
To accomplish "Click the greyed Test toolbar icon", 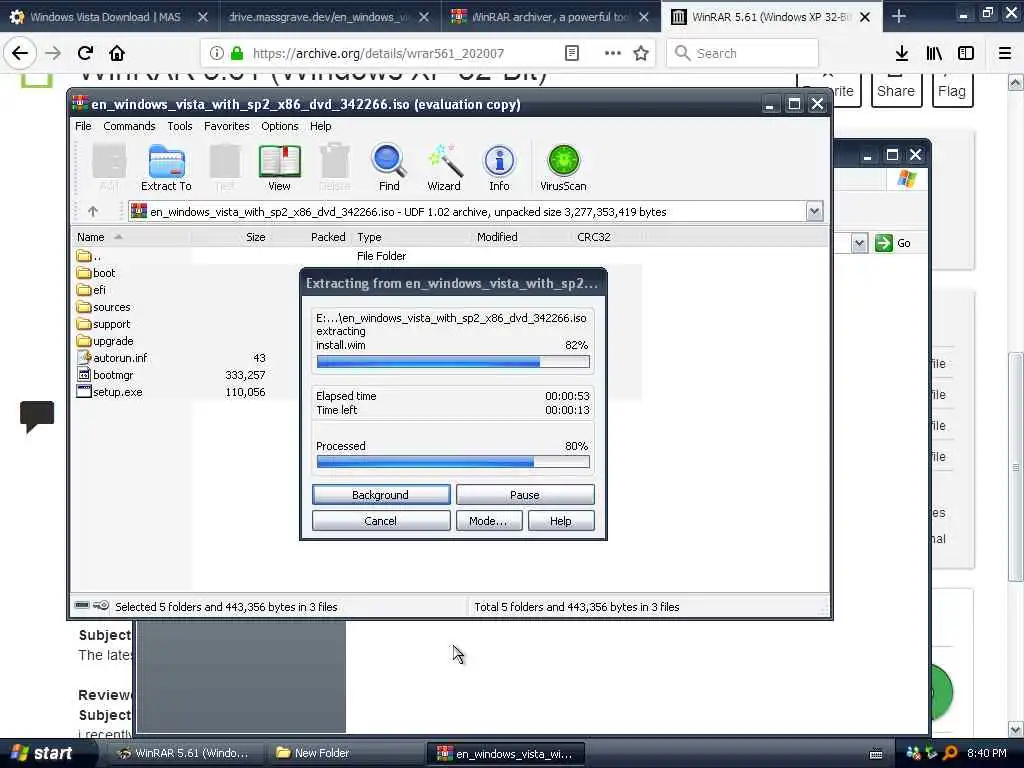I will (x=225, y=167).
